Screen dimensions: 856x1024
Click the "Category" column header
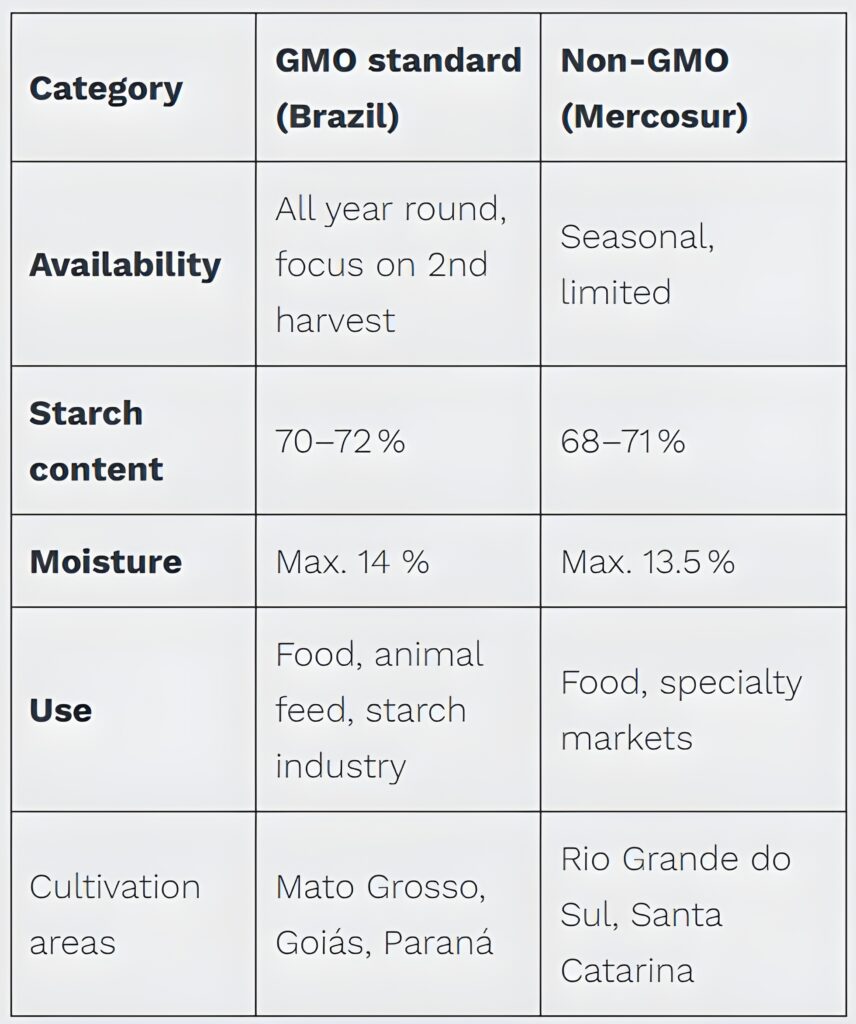coord(106,89)
